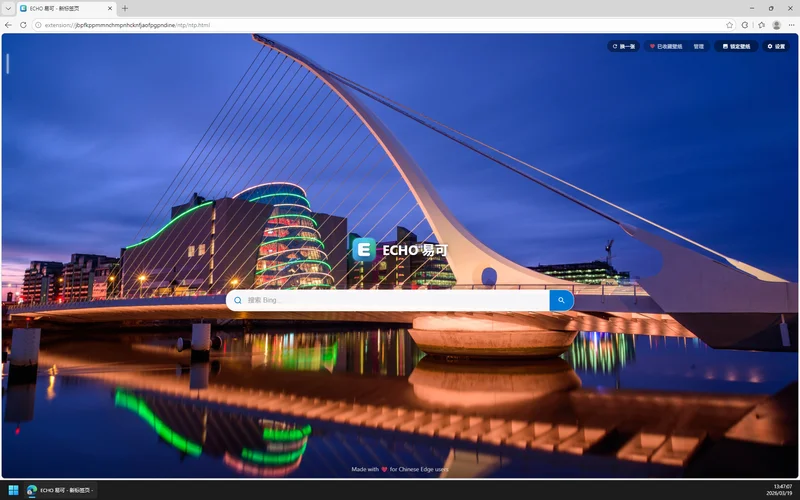Image resolution: width=800 pixels, height=500 pixels.
Task: Click the magnifier icon in search box
Action: tap(238, 300)
